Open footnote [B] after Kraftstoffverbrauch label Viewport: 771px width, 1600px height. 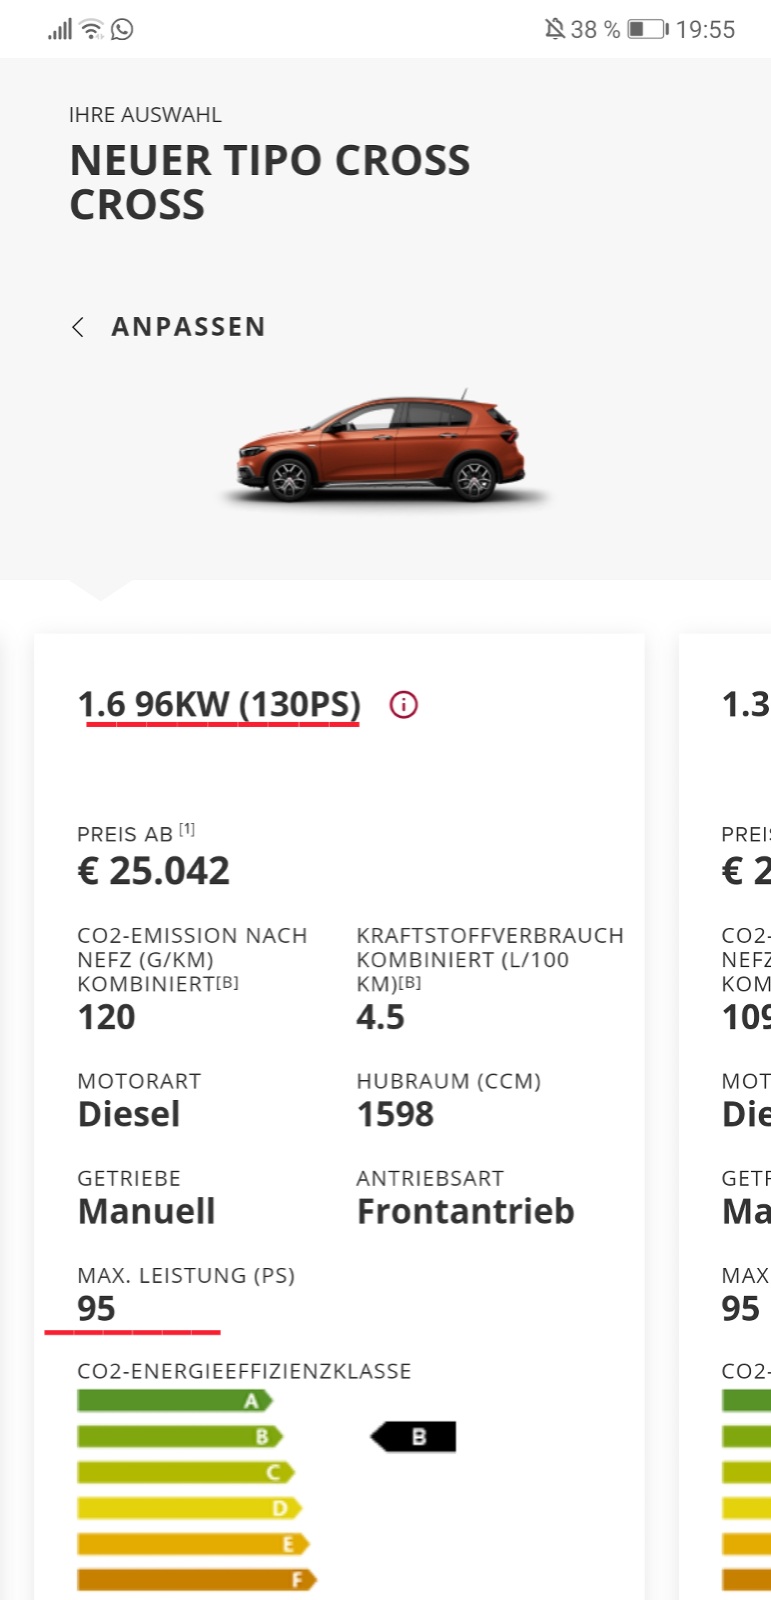tap(410, 983)
